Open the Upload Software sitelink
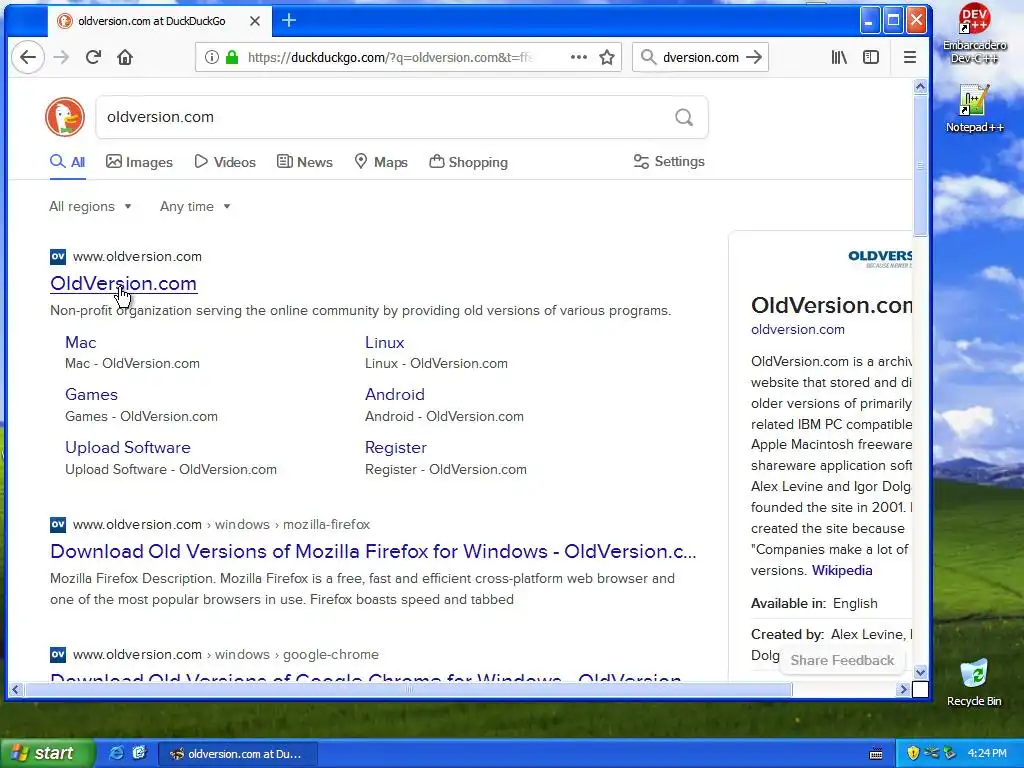Image resolution: width=1024 pixels, height=768 pixels. 128,447
